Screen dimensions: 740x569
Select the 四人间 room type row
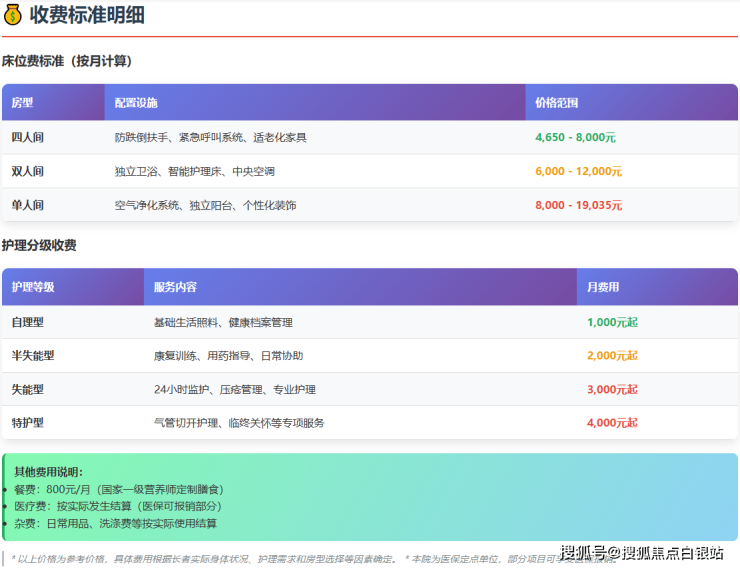click(x=27, y=138)
